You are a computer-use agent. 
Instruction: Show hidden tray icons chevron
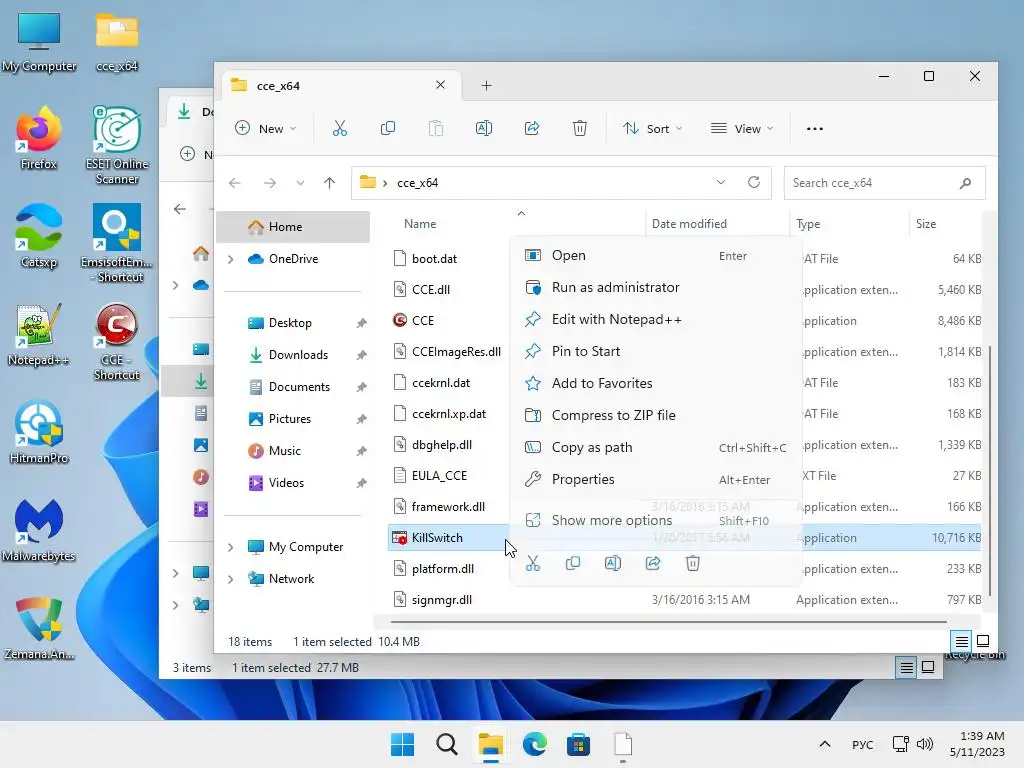(x=825, y=744)
